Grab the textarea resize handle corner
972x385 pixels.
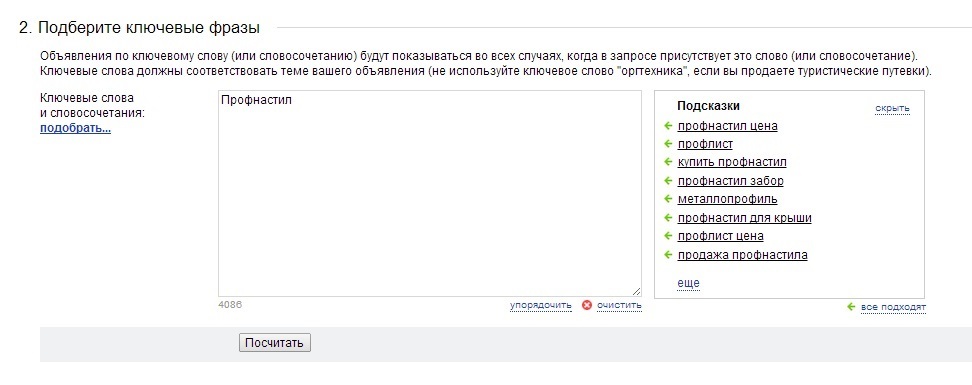[637, 291]
